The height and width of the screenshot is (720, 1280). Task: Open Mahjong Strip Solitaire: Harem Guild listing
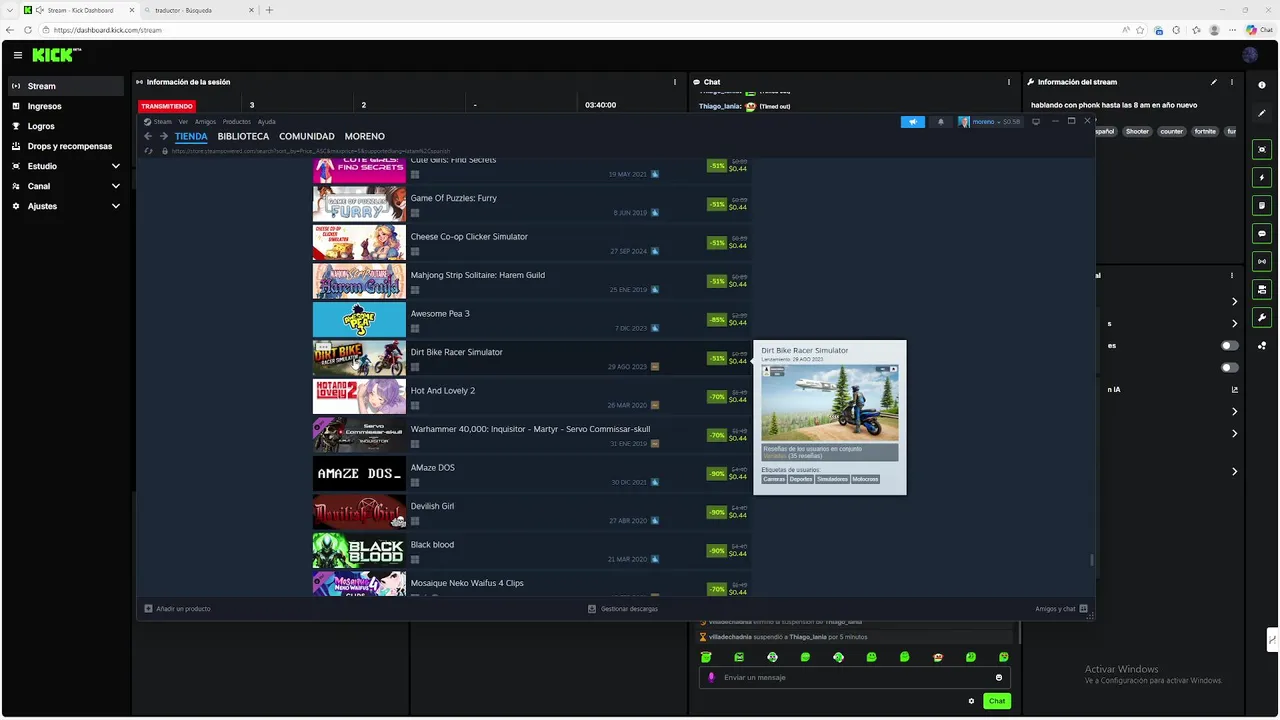click(x=531, y=281)
